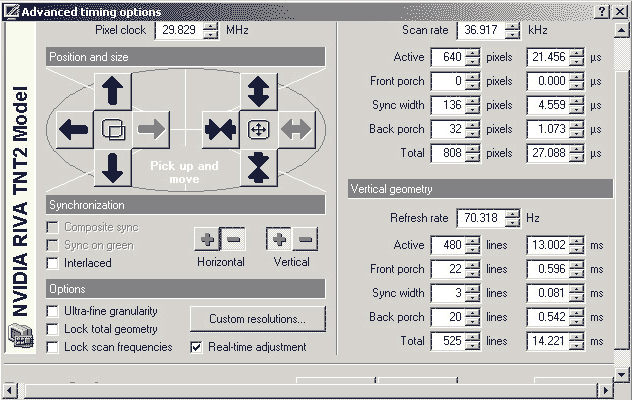Click horizontal Active pixels stepper
This screenshot has width=632, height=400.
[x=472, y=57]
